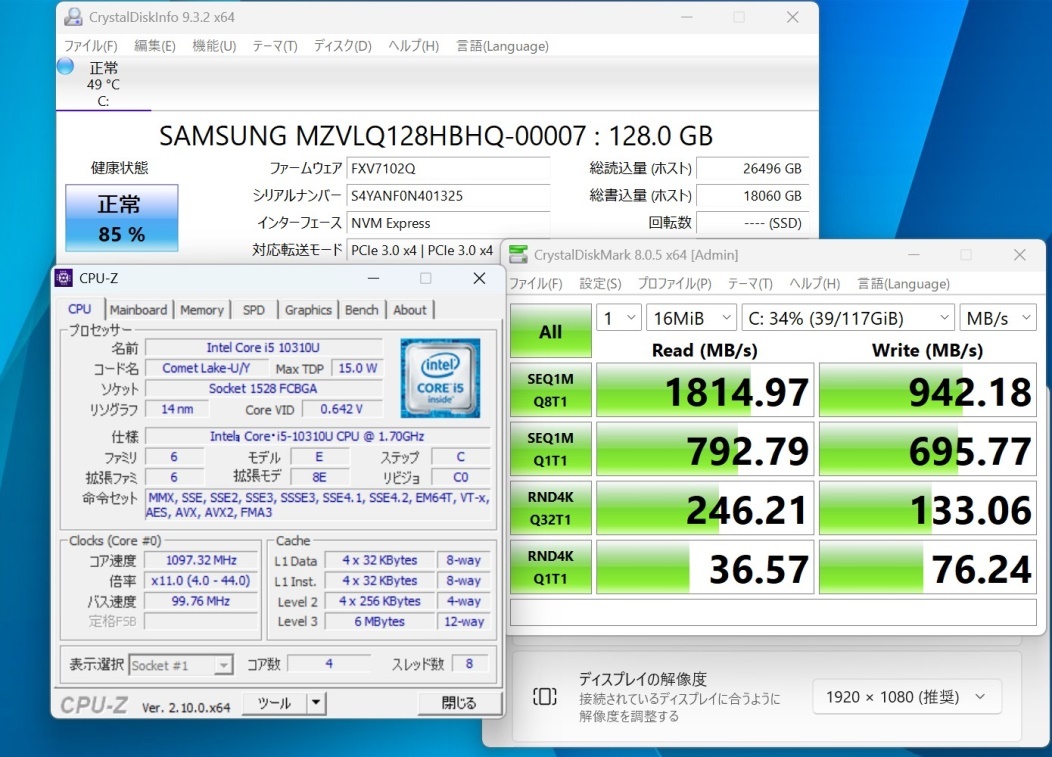Screen dimensions: 1052x757
Task: Click the CrystalDiskMark title bar icon
Action: [518, 254]
